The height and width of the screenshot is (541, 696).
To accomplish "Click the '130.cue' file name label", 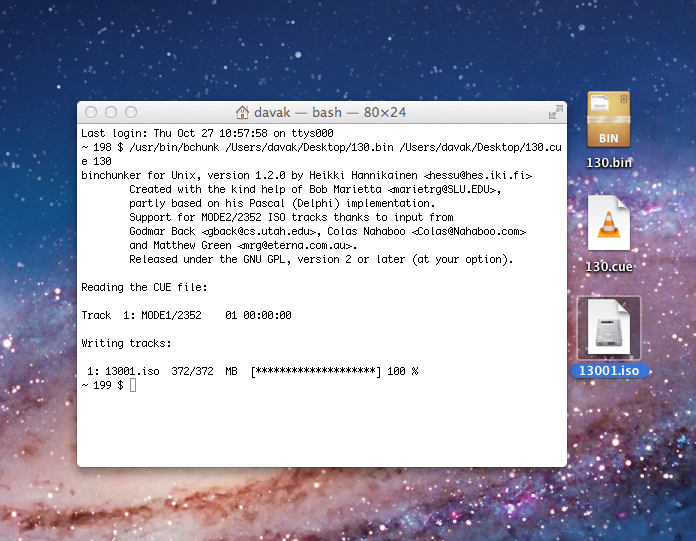I will click(609, 267).
